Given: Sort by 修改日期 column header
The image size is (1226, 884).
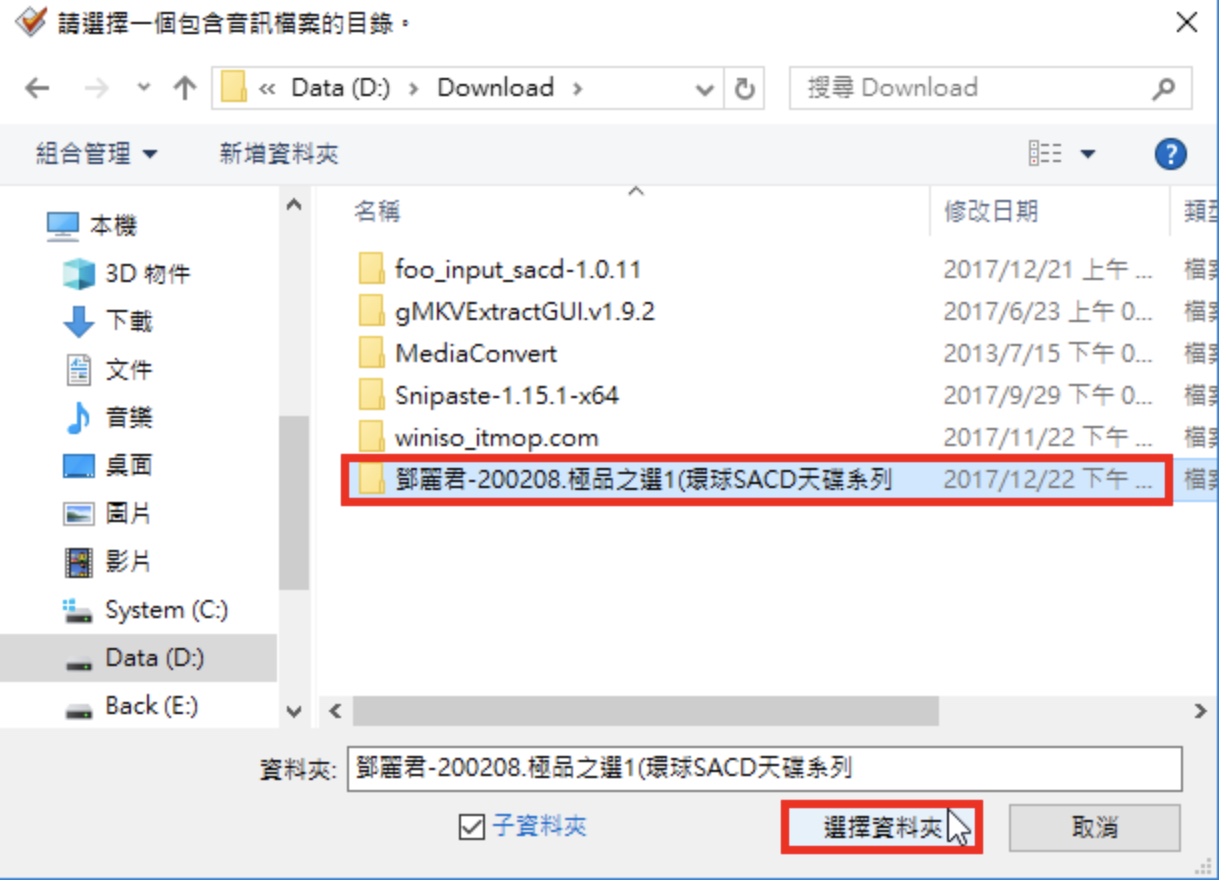Looking at the screenshot, I should click(991, 211).
